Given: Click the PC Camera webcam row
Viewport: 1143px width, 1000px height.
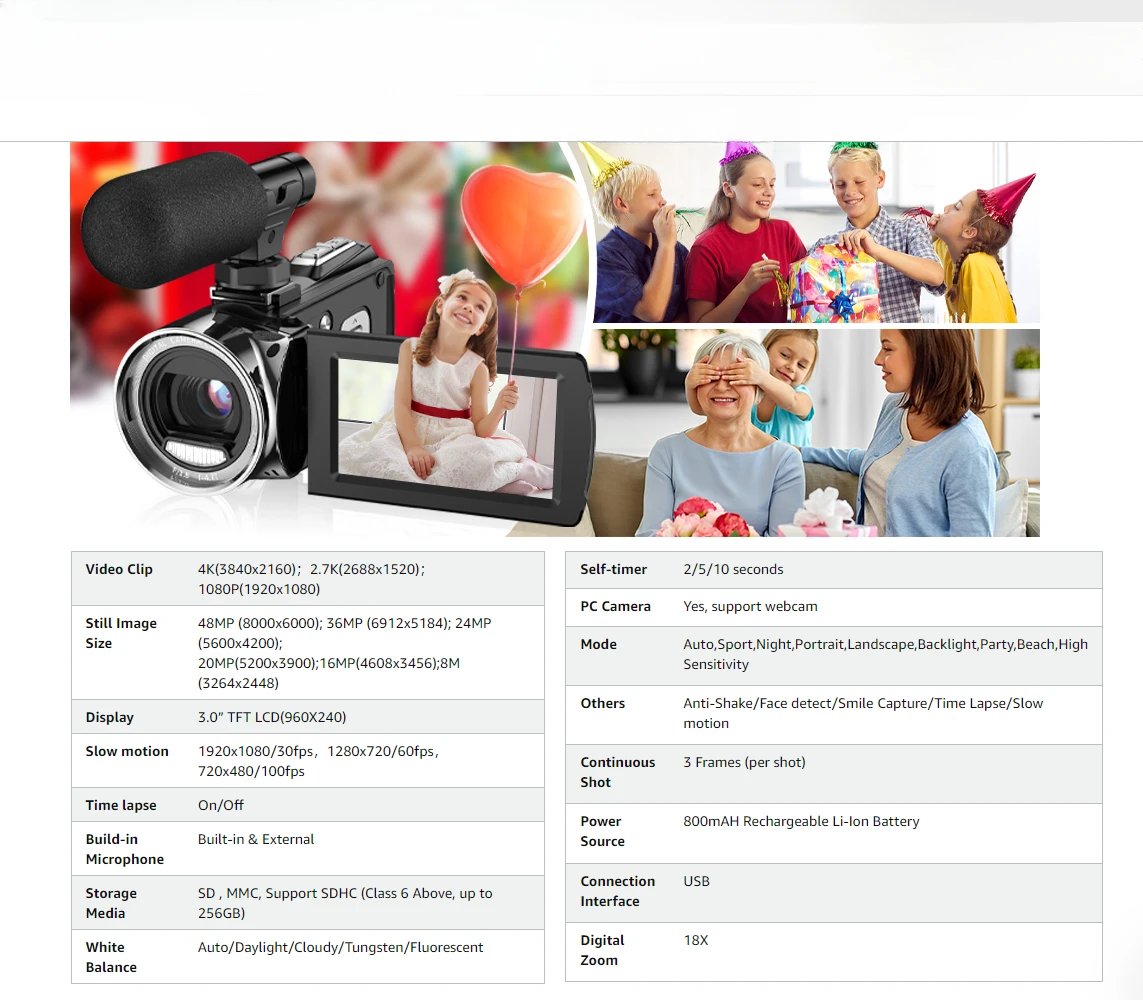Looking at the screenshot, I should coord(830,607).
